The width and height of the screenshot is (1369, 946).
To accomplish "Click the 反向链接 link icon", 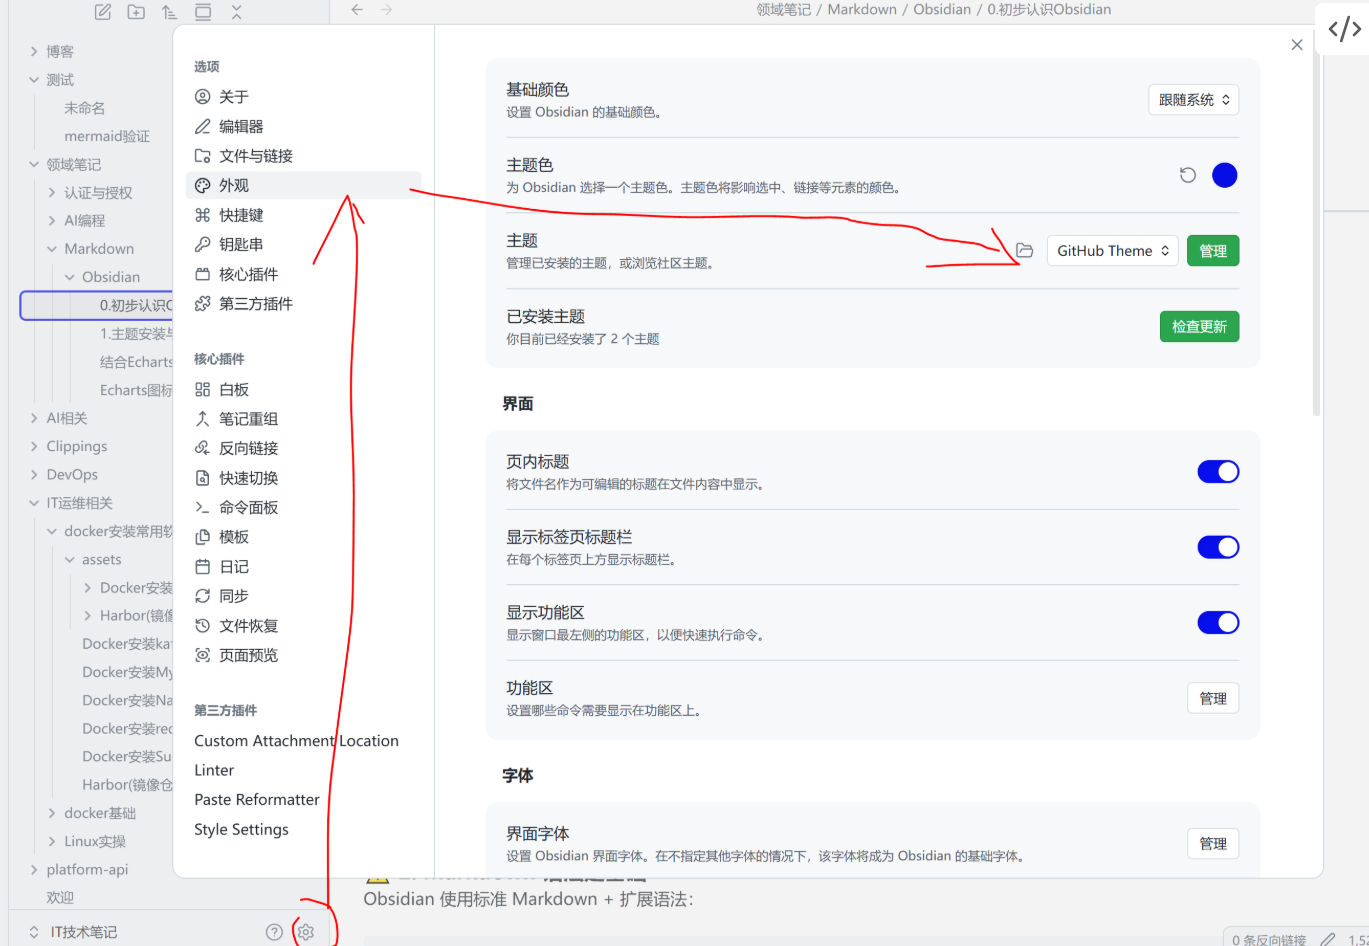I will coord(202,448).
